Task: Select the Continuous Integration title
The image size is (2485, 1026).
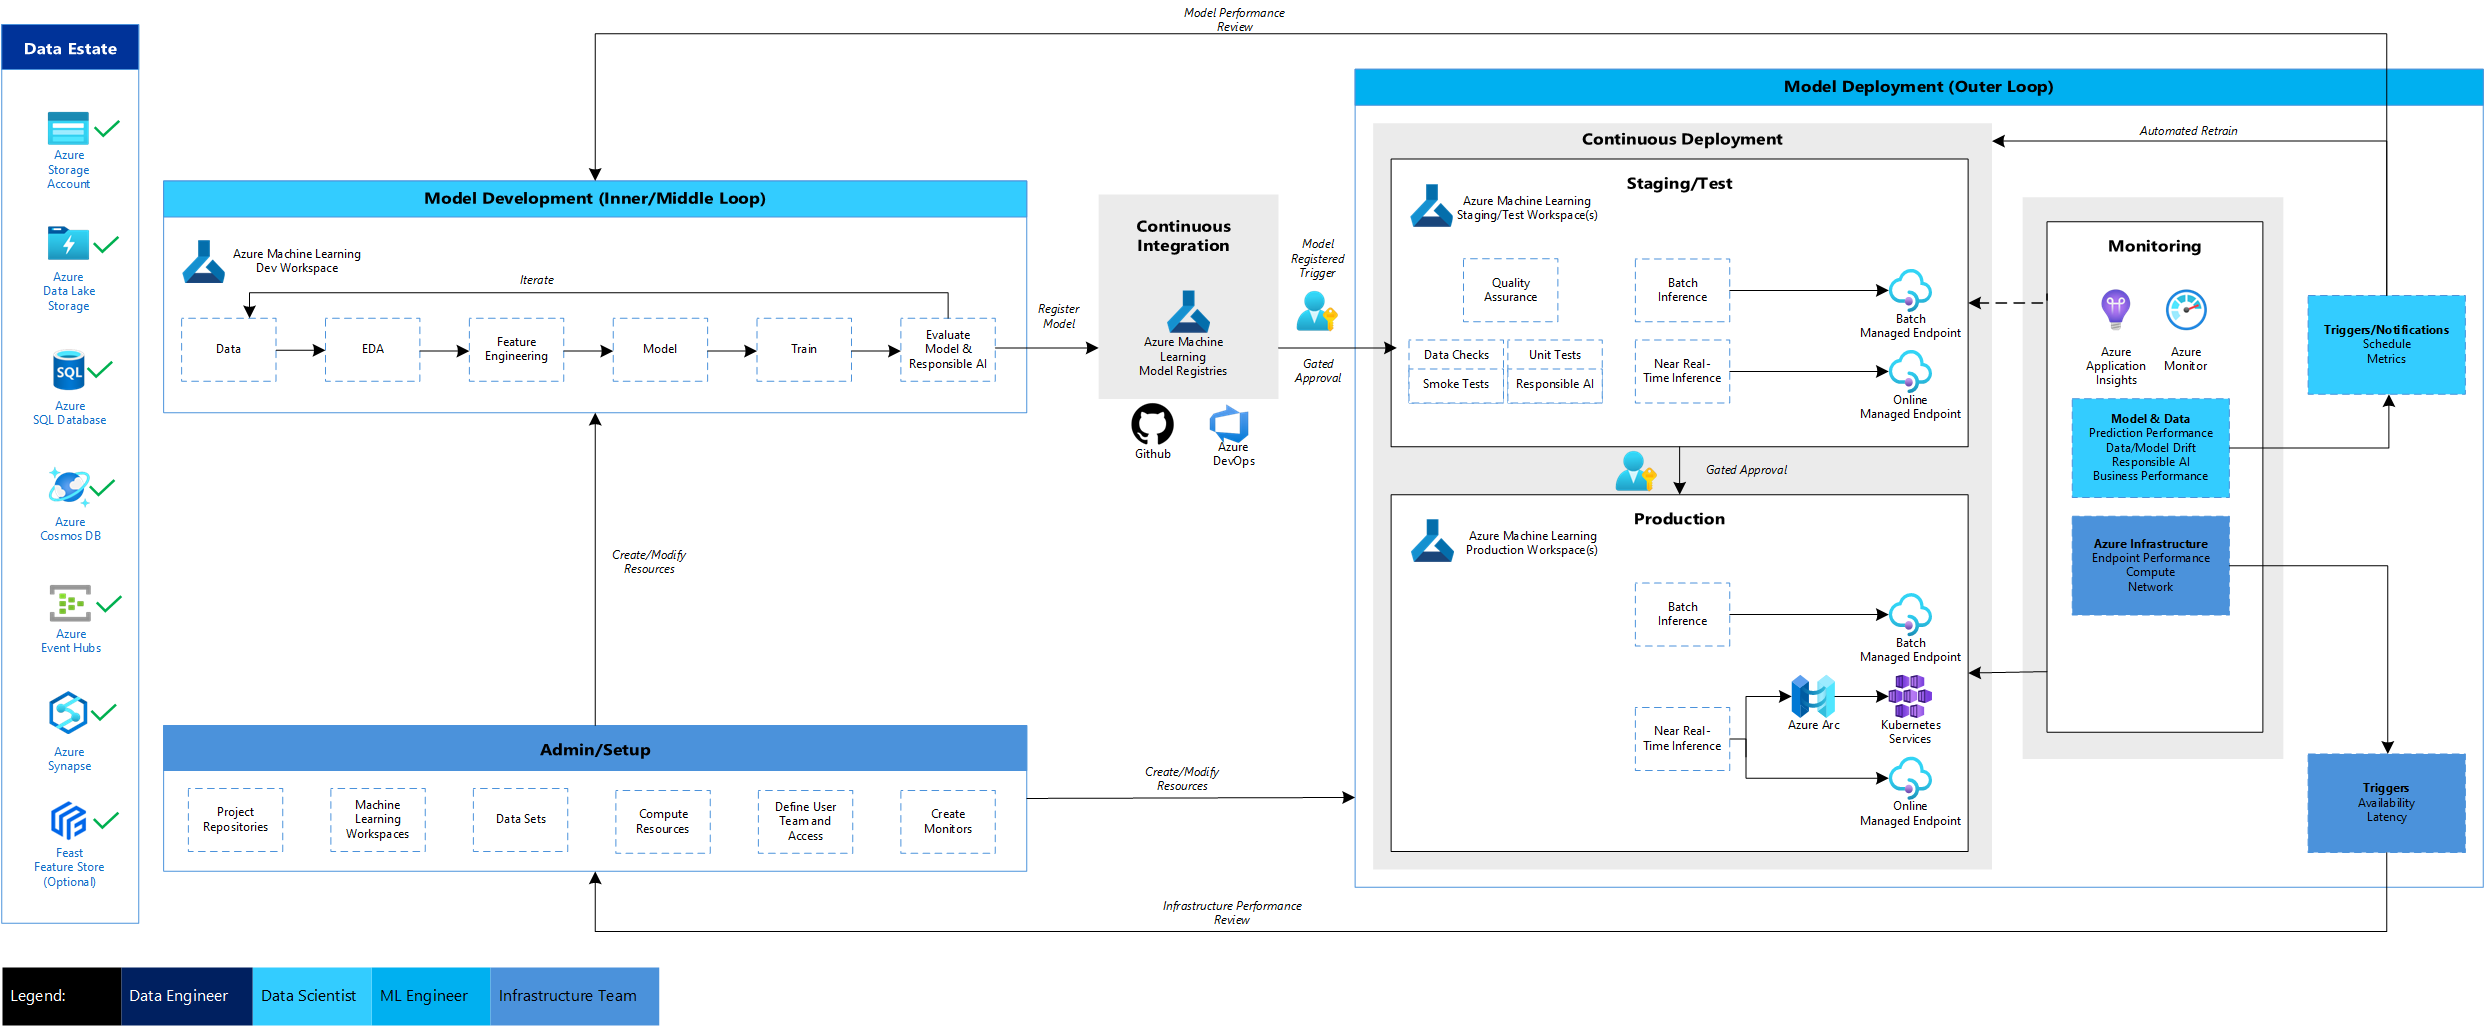Action: [x=1183, y=236]
